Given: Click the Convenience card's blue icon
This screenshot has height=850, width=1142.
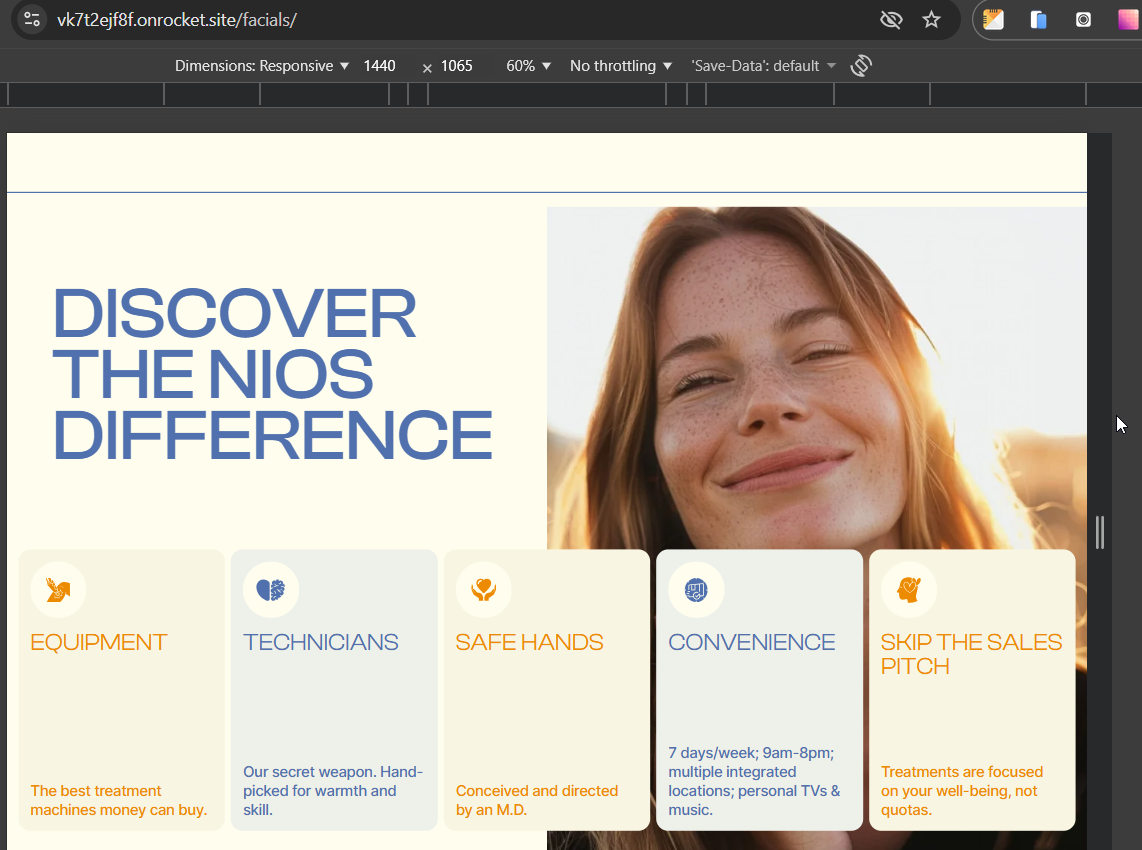Looking at the screenshot, I should [696, 590].
